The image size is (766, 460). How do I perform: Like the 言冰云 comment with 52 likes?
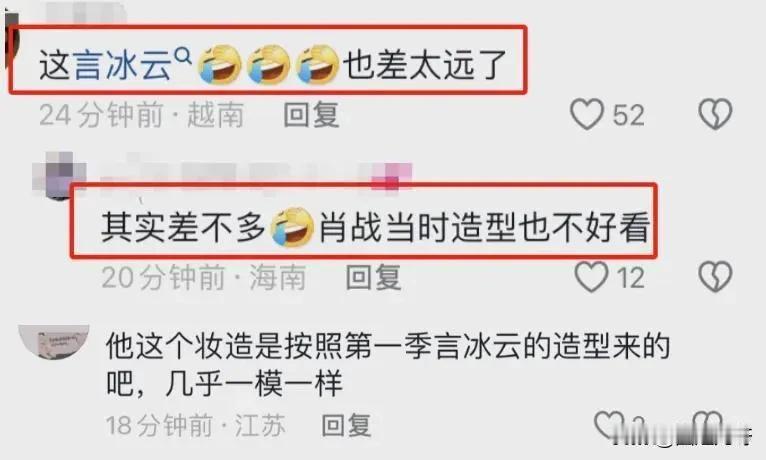click(x=586, y=114)
